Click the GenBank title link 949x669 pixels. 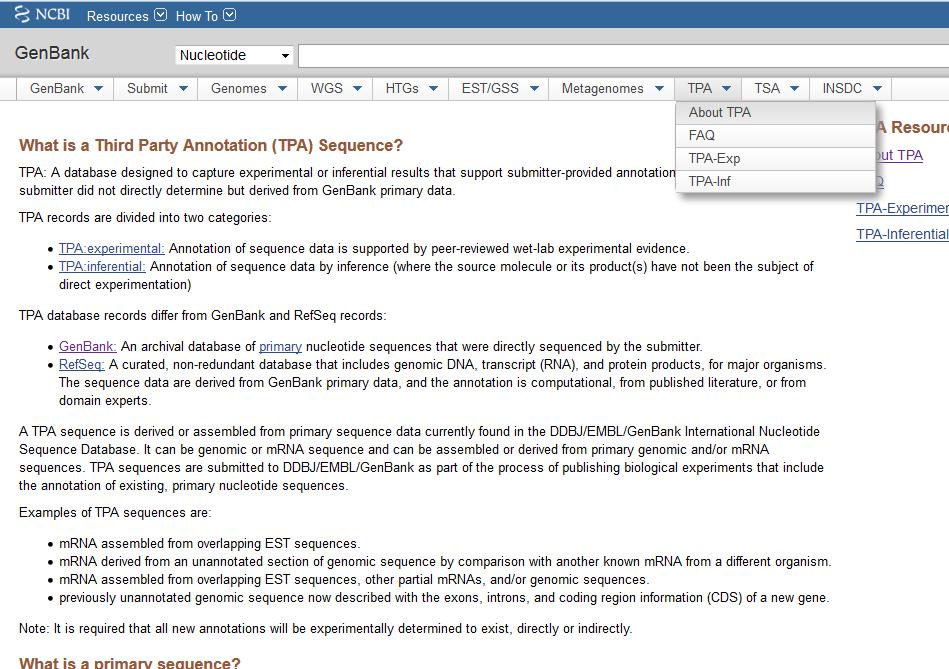point(52,53)
